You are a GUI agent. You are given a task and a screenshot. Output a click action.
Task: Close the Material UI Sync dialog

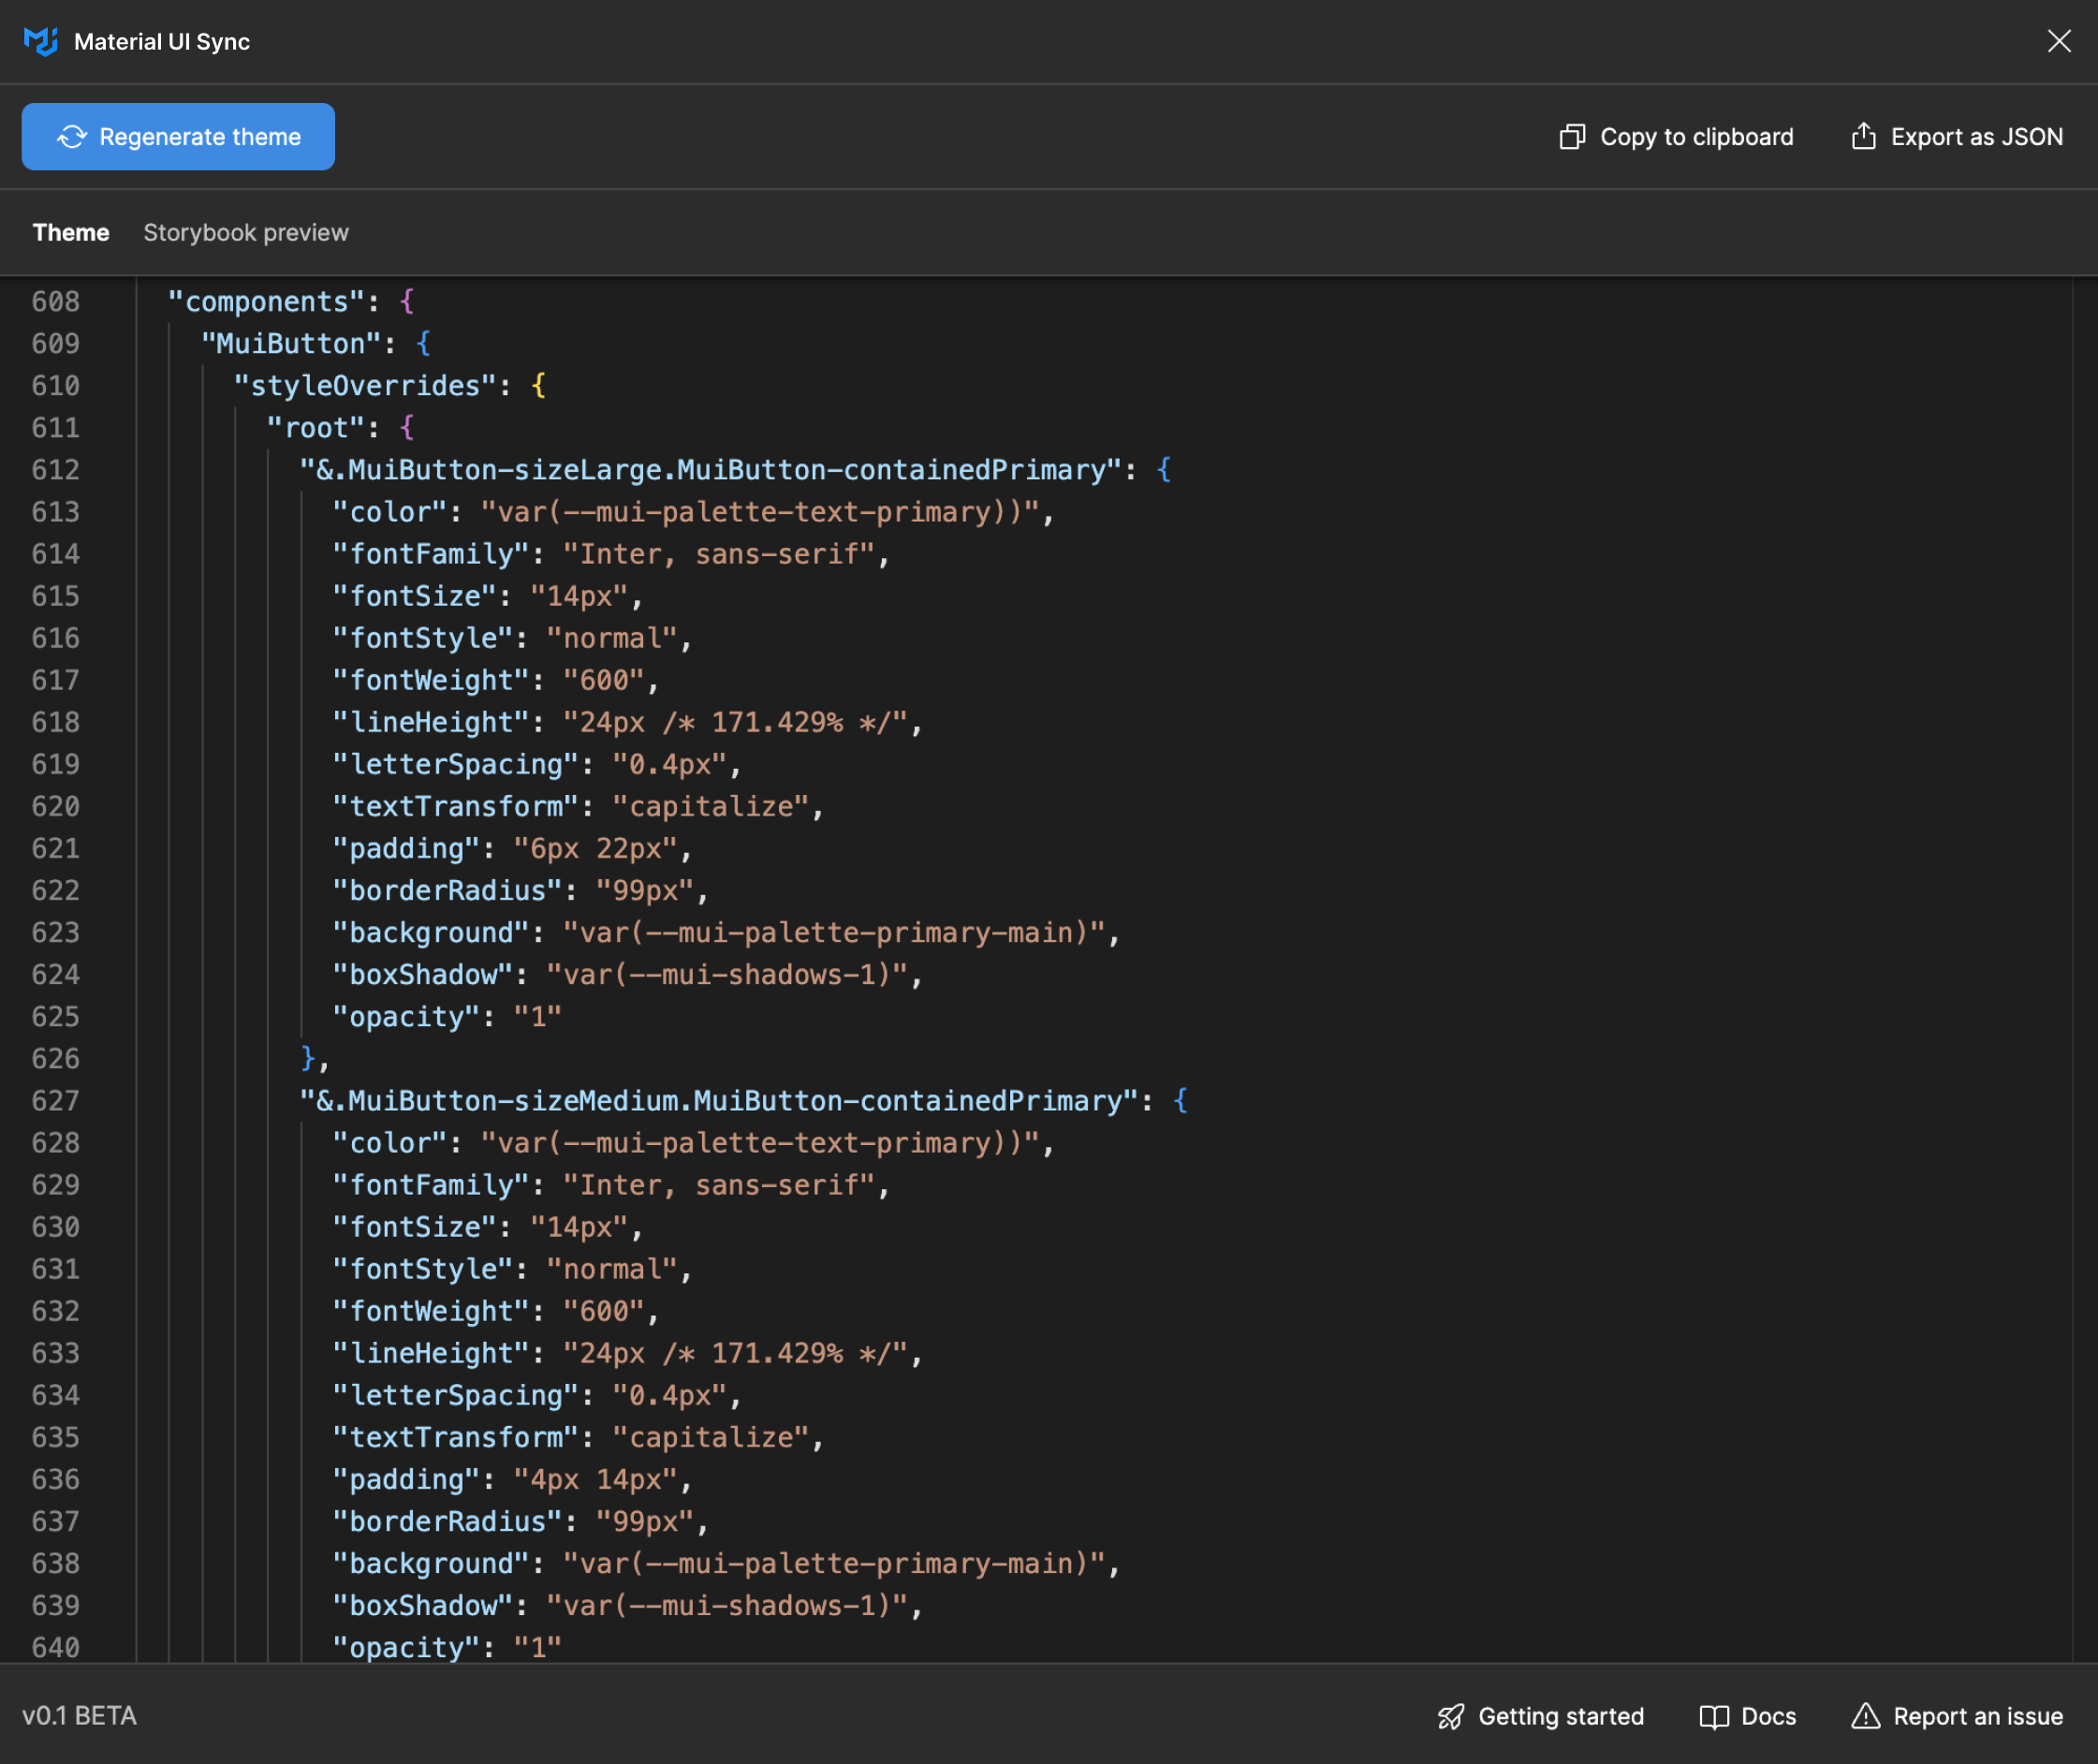coord(2058,41)
